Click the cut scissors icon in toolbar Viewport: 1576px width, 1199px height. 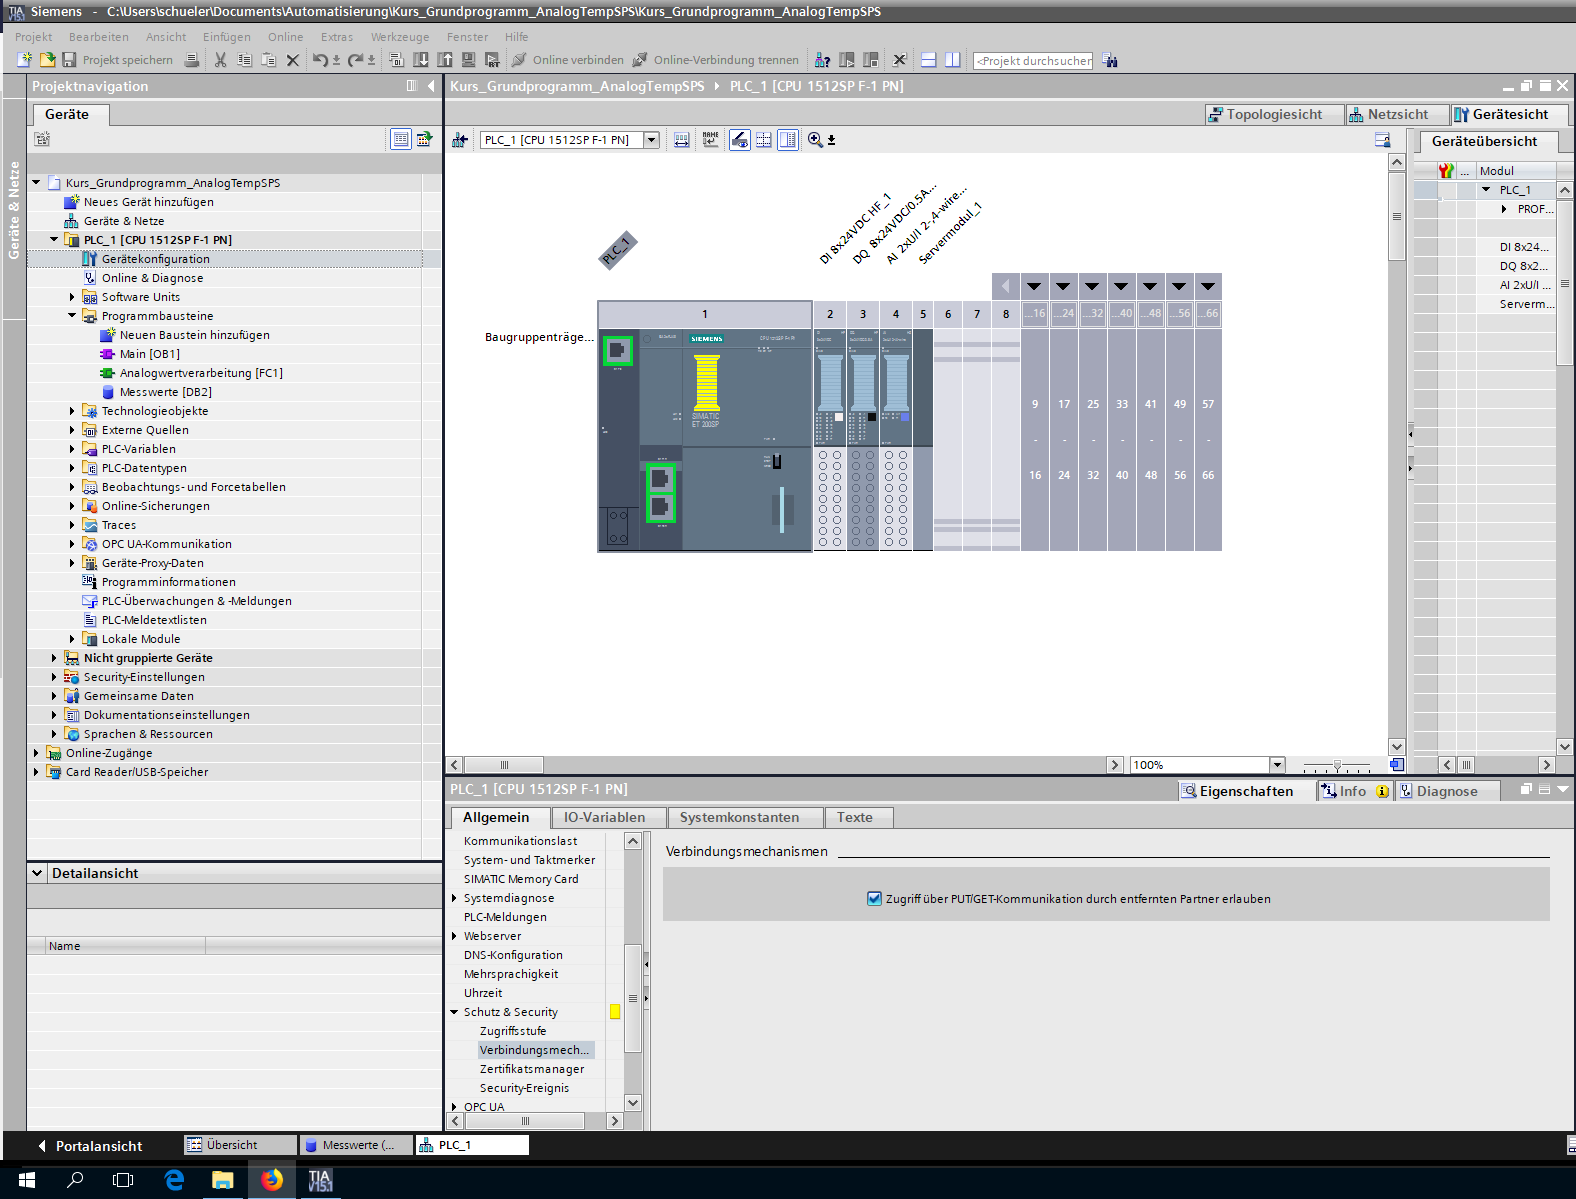click(x=220, y=60)
